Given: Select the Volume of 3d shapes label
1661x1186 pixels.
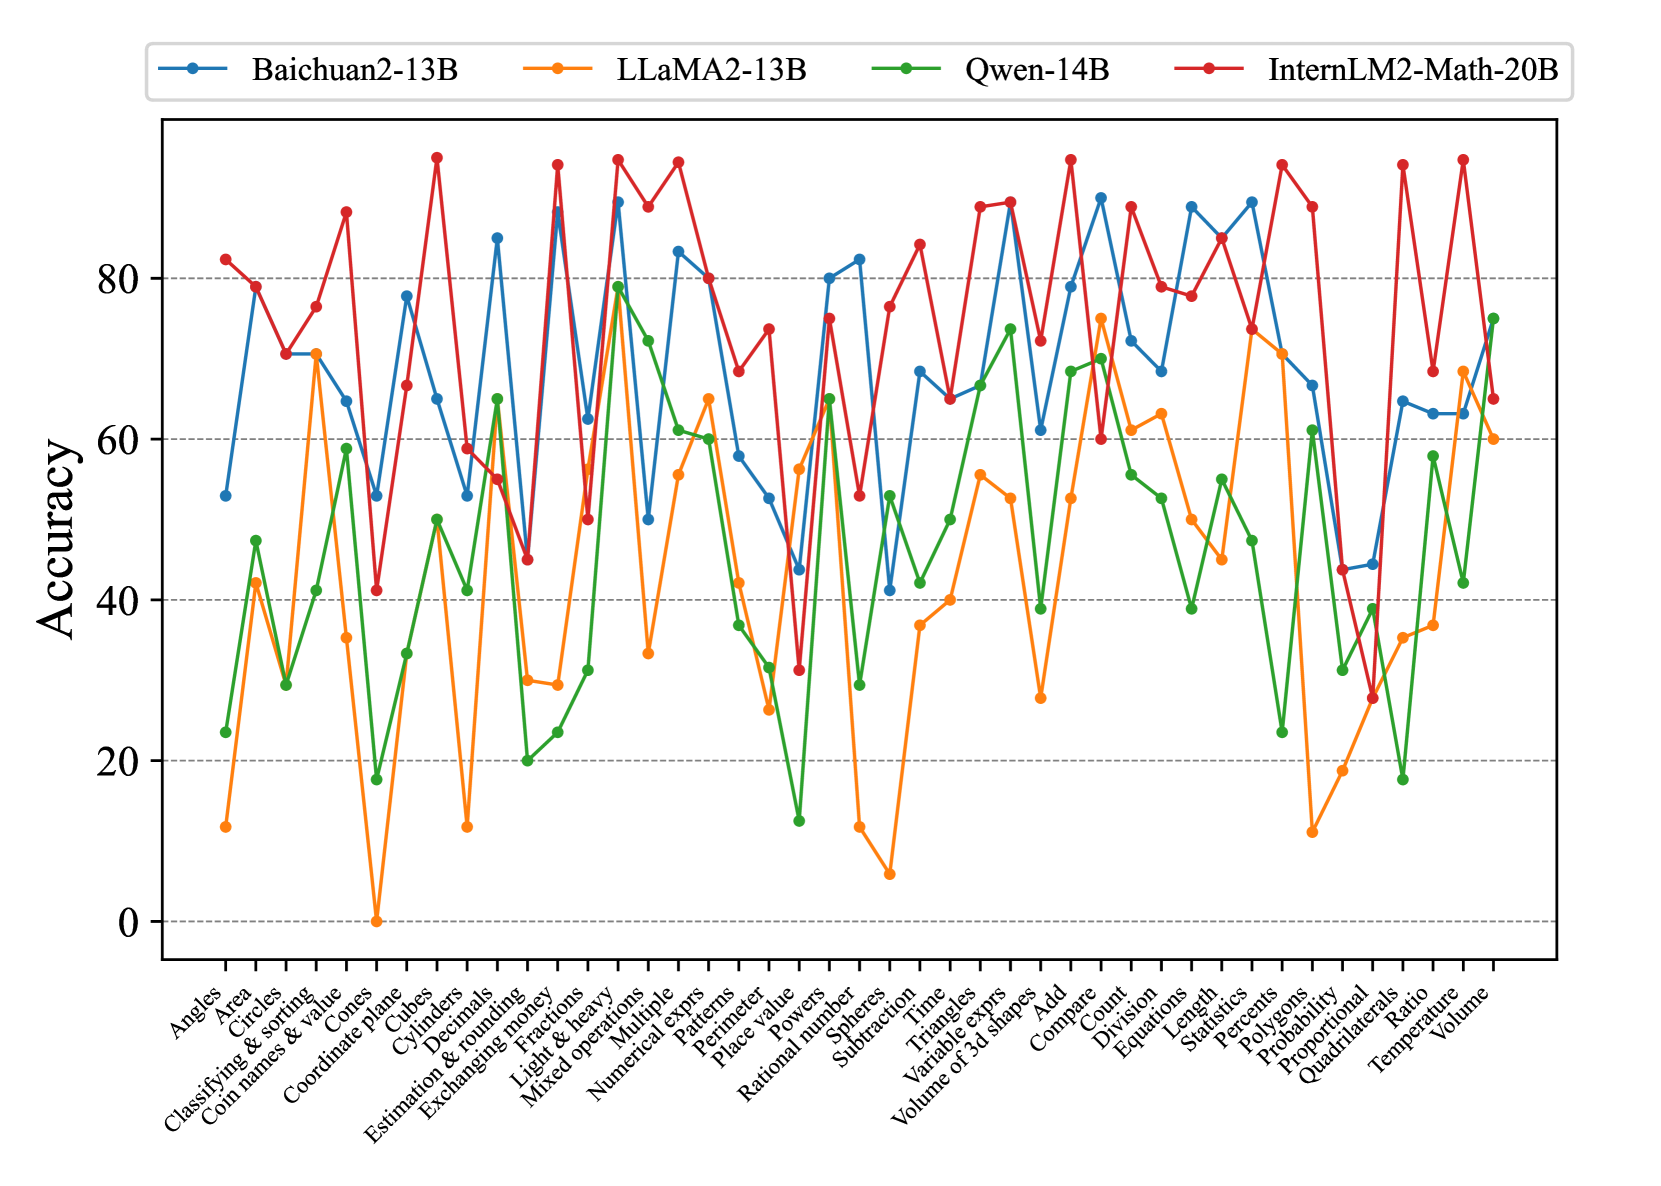Looking at the screenshot, I should coord(962,1055).
